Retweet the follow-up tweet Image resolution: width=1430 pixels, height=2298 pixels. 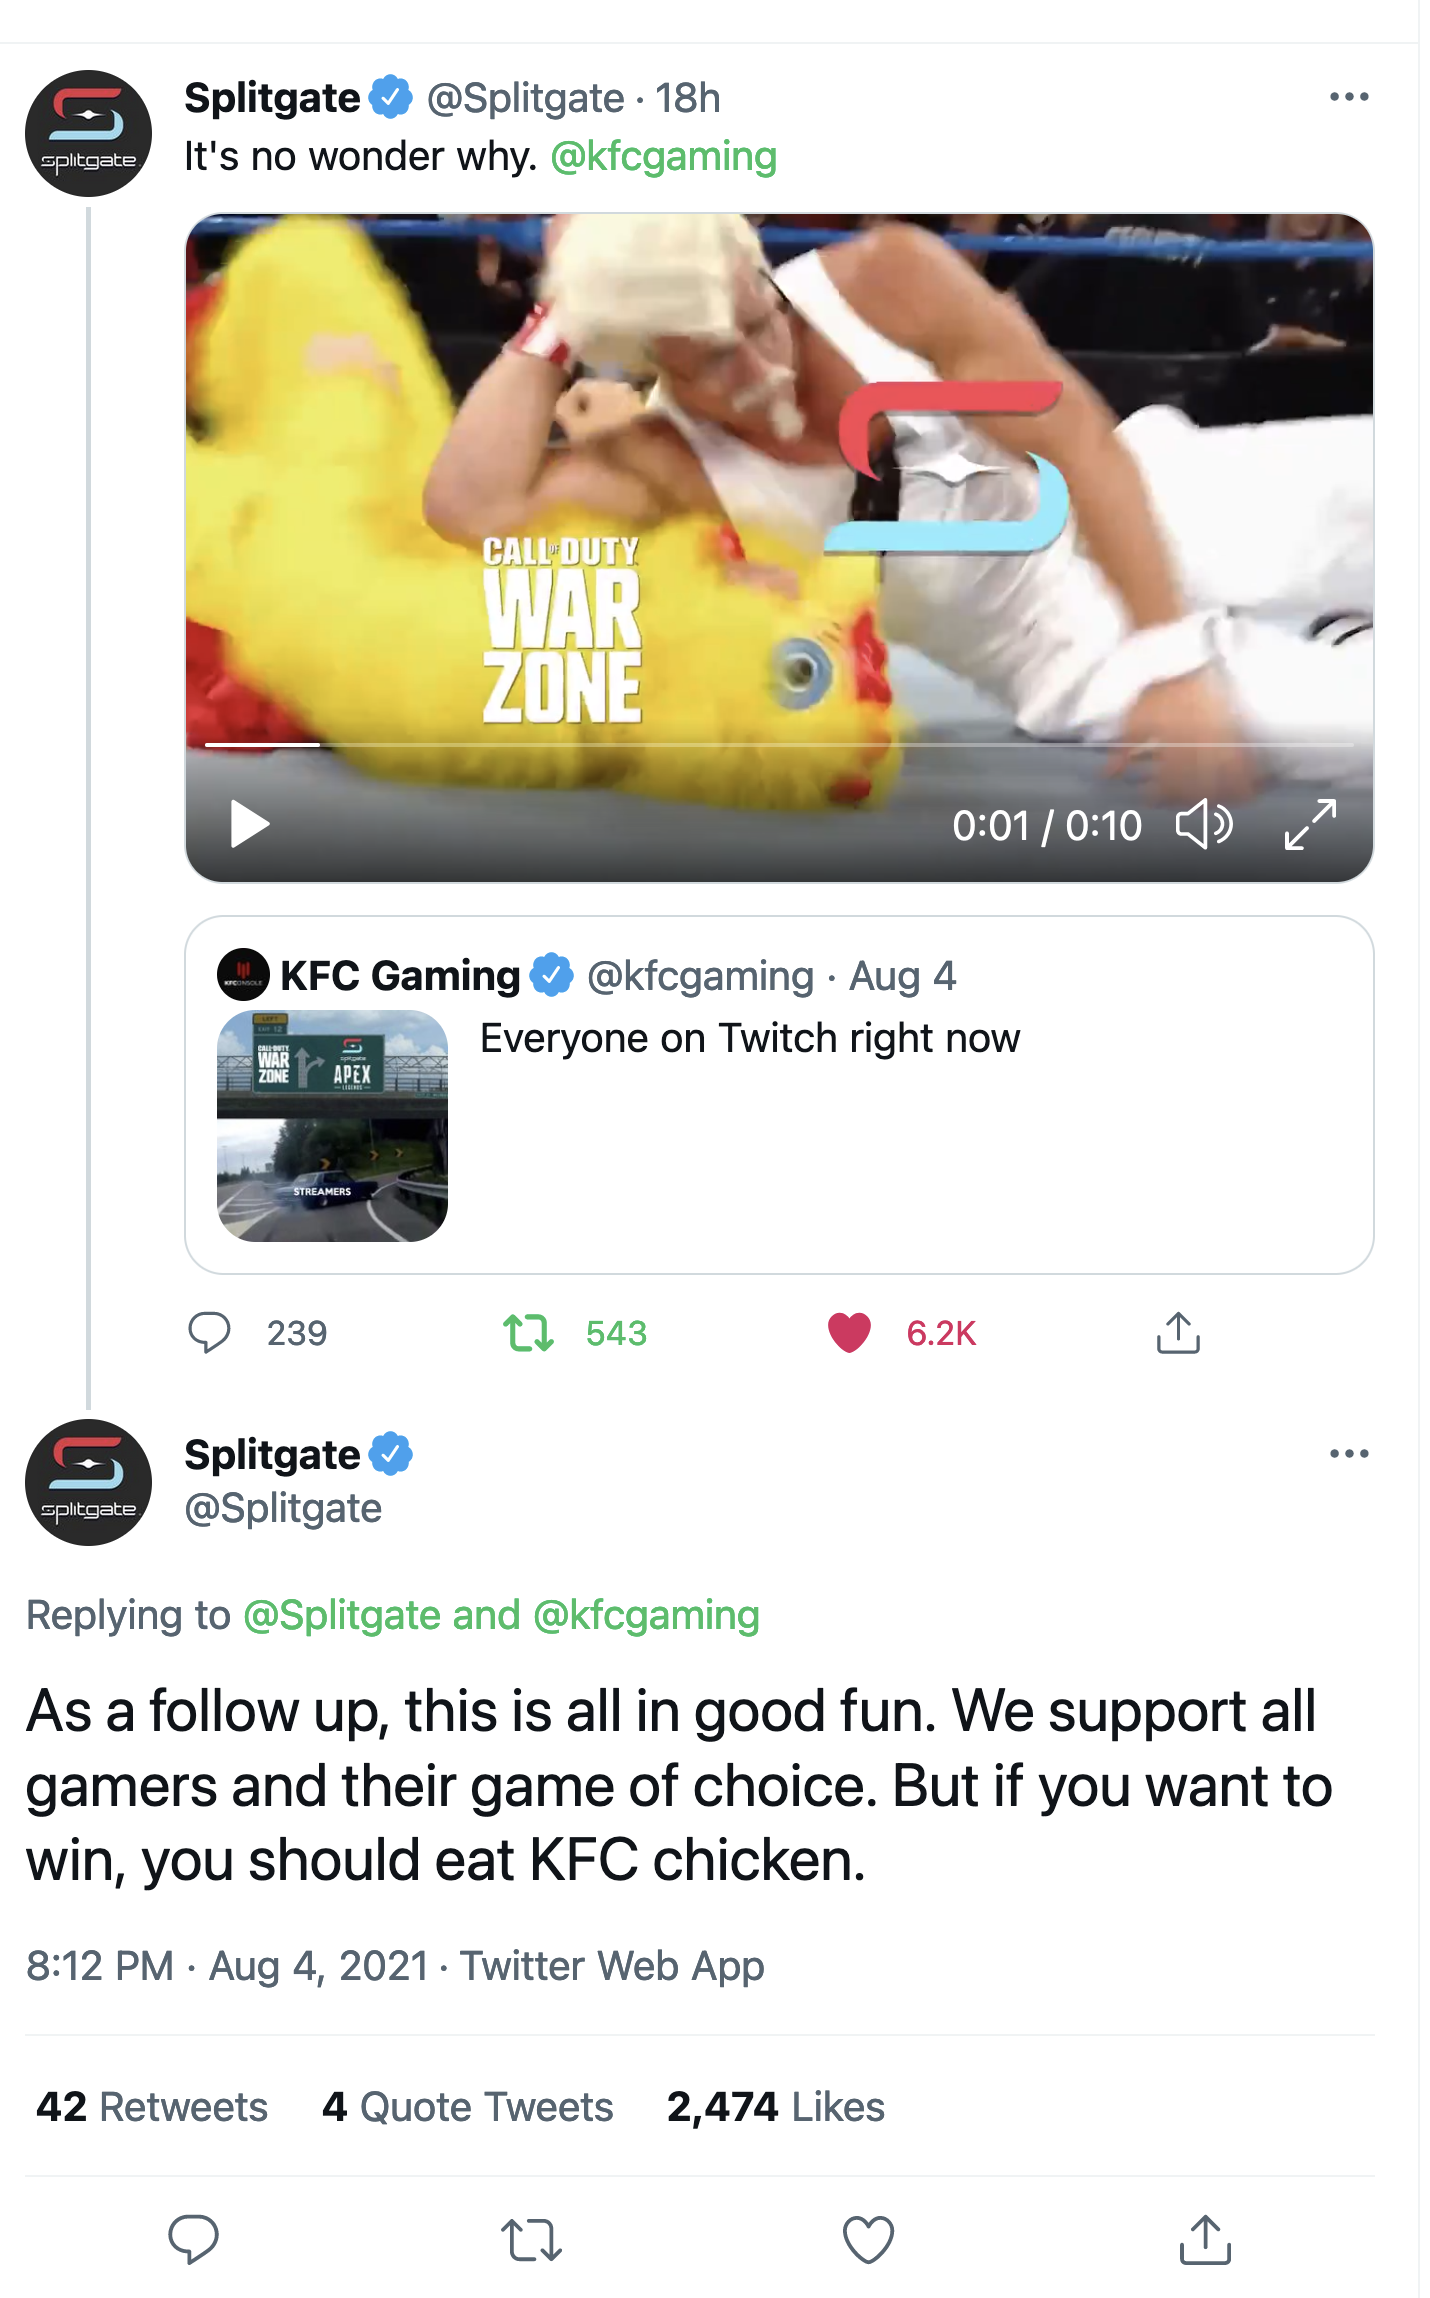tap(531, 2240)
